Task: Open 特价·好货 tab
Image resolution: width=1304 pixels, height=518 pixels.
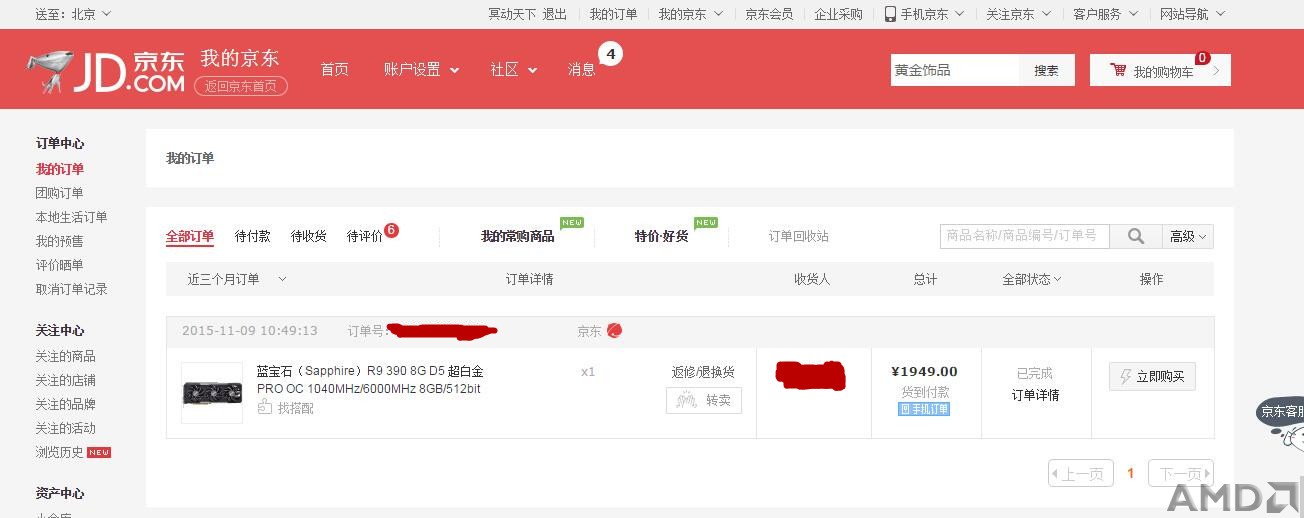Action: coord(661,236)
